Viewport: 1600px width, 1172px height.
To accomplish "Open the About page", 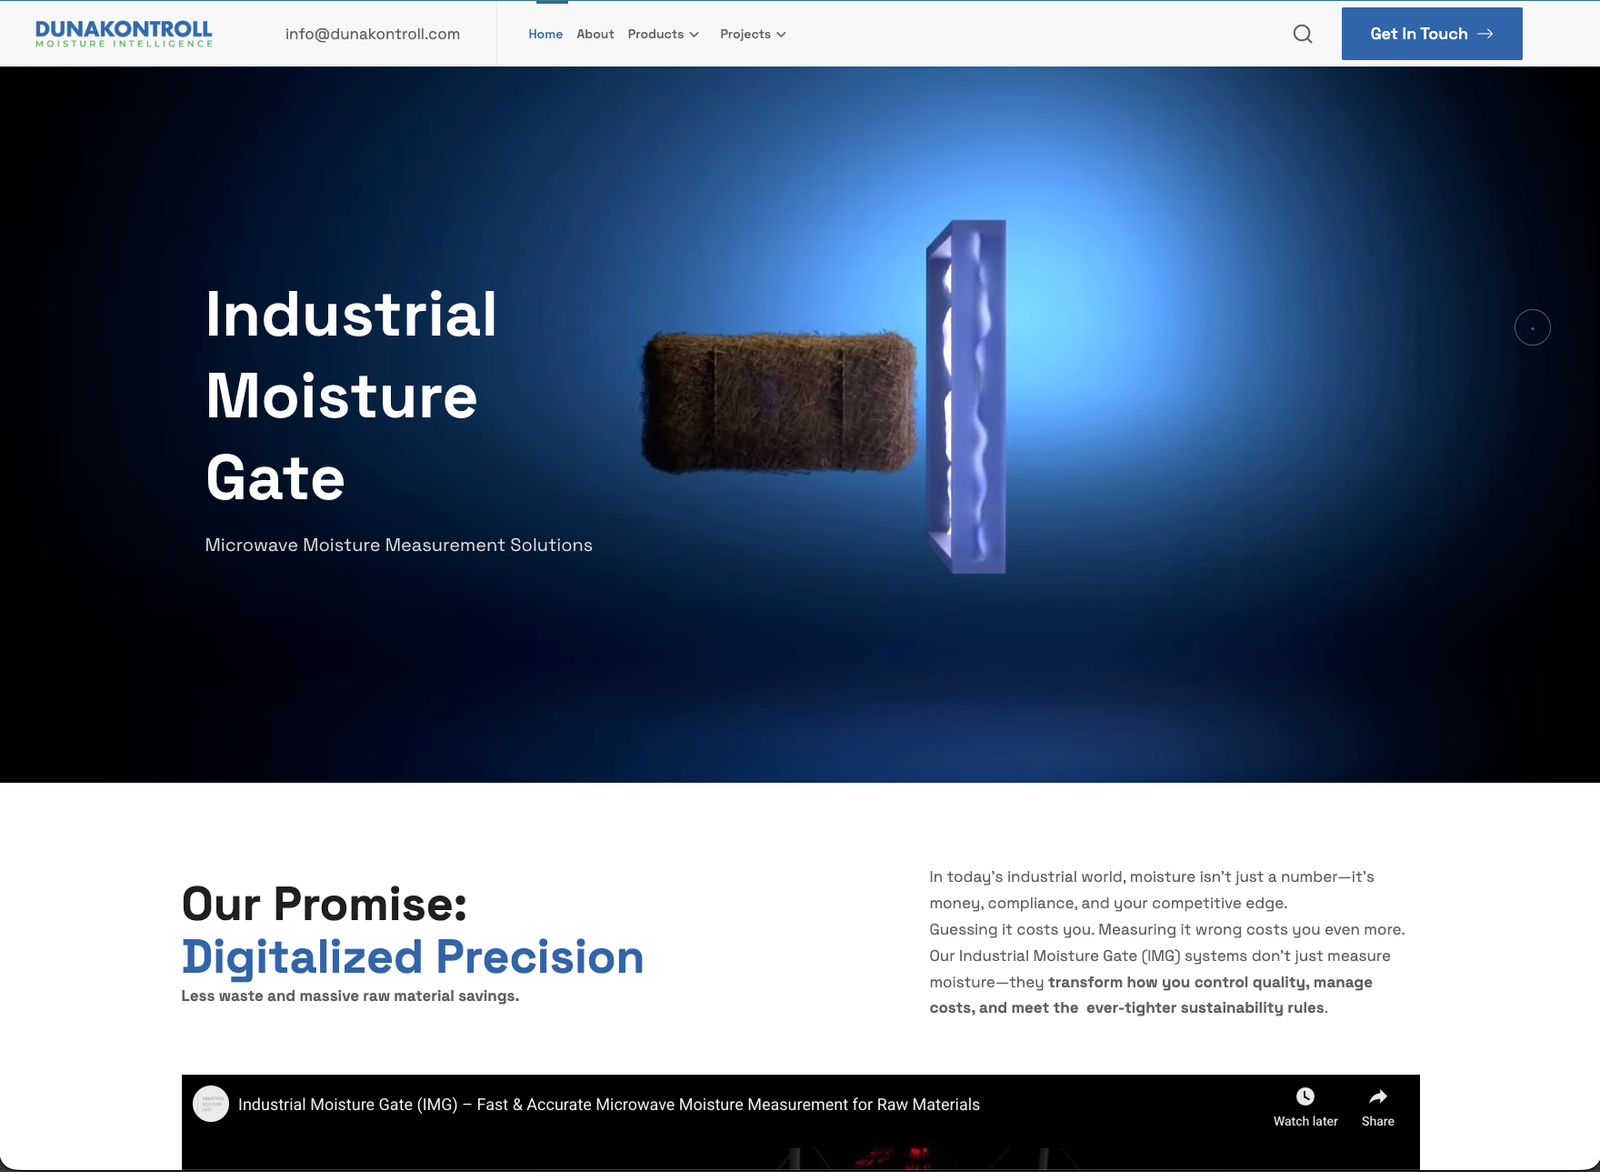I will (x=595, y=34).
